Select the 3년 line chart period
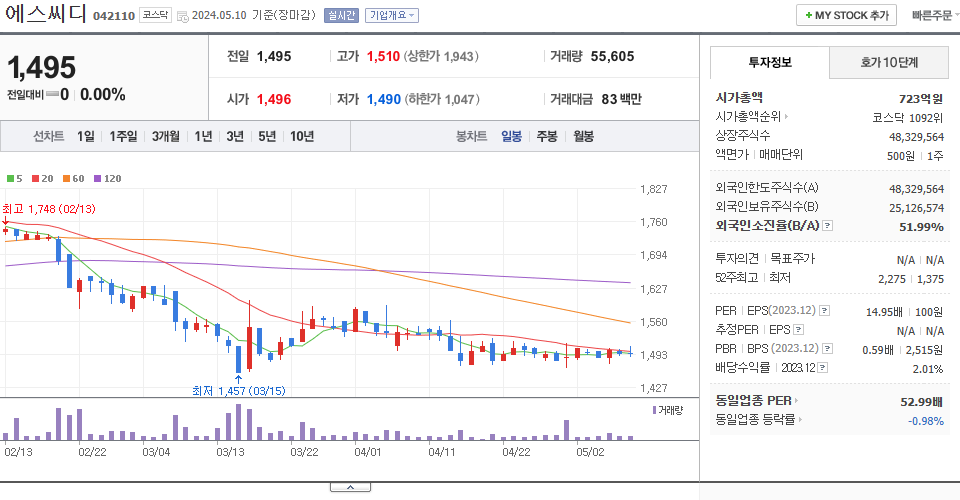The height and width of the screenshot is (500, 960). tap(235, 136)
